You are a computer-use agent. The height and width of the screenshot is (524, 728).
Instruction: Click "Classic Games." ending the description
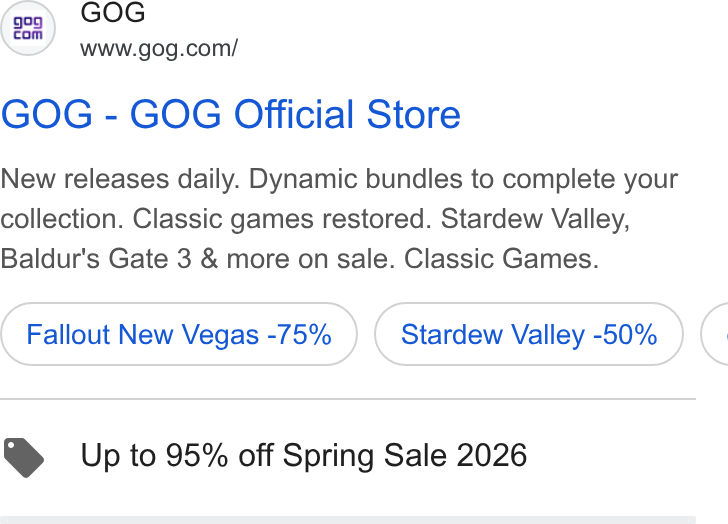click(x=501, y=259)
